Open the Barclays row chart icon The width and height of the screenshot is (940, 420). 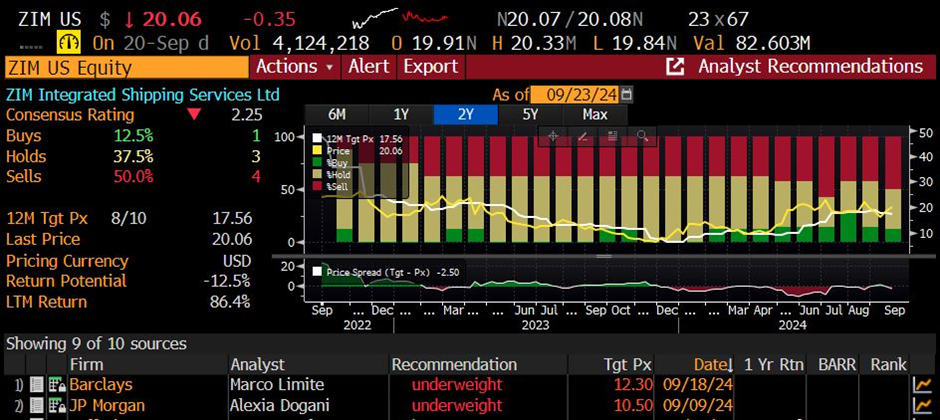pos(921,385)
